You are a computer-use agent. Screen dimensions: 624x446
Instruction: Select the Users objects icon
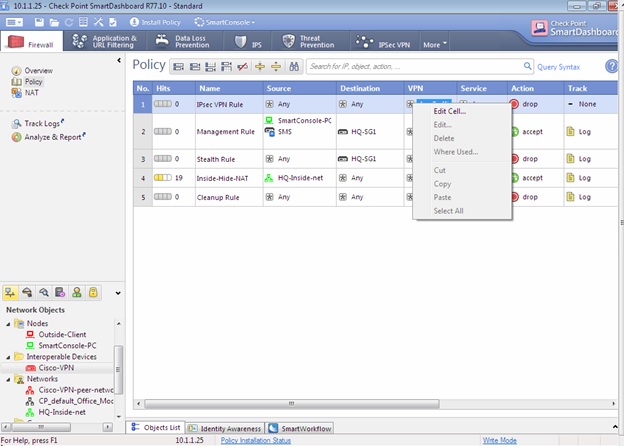(77, 293)
